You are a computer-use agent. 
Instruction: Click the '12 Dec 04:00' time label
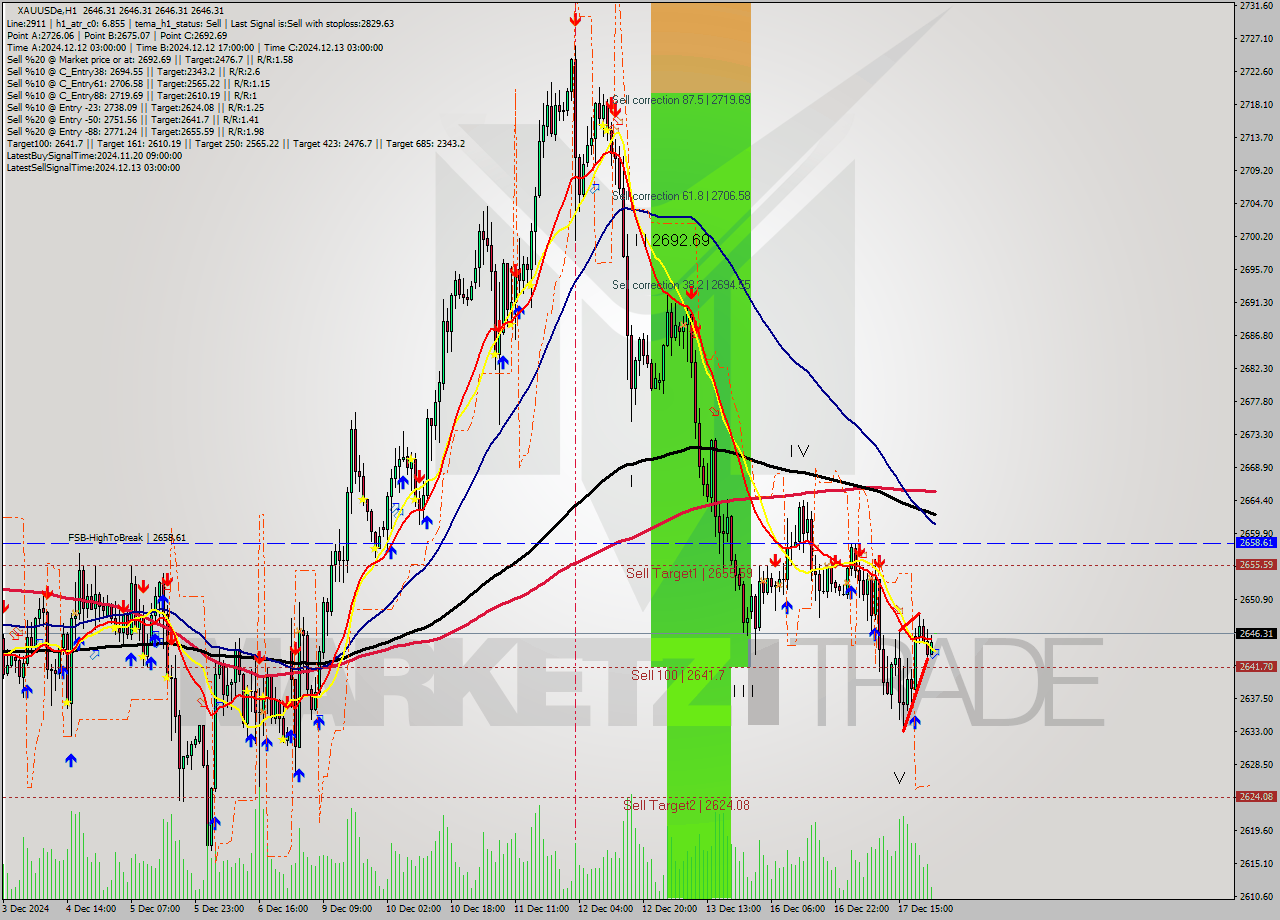pyautogui.click(x=605, y=909)
